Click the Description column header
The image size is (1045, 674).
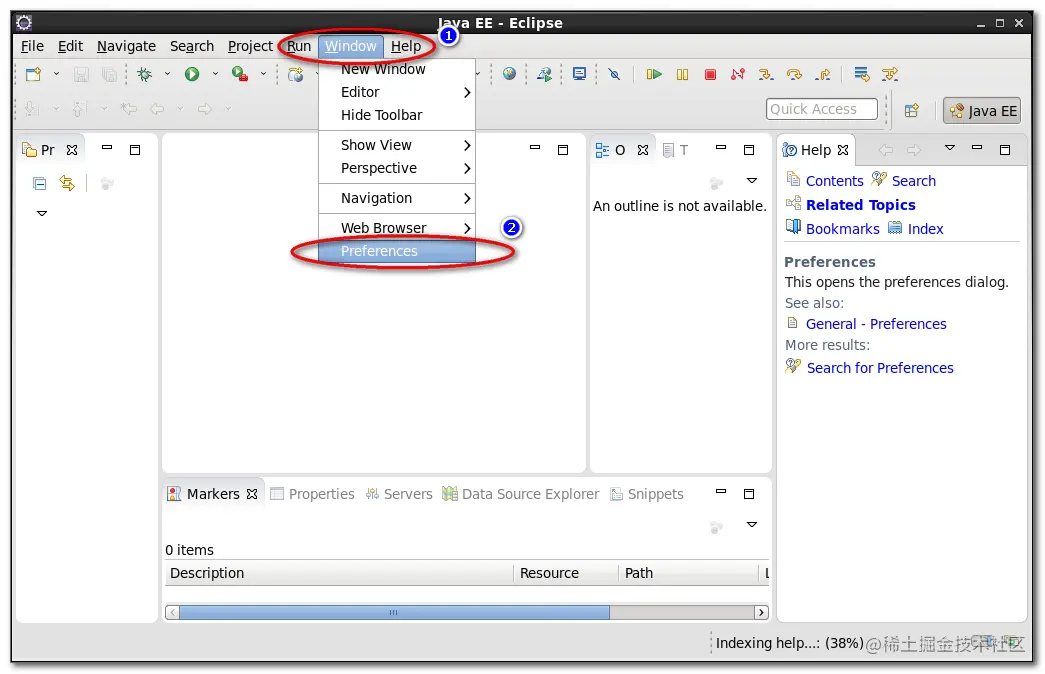click(339, 573)
